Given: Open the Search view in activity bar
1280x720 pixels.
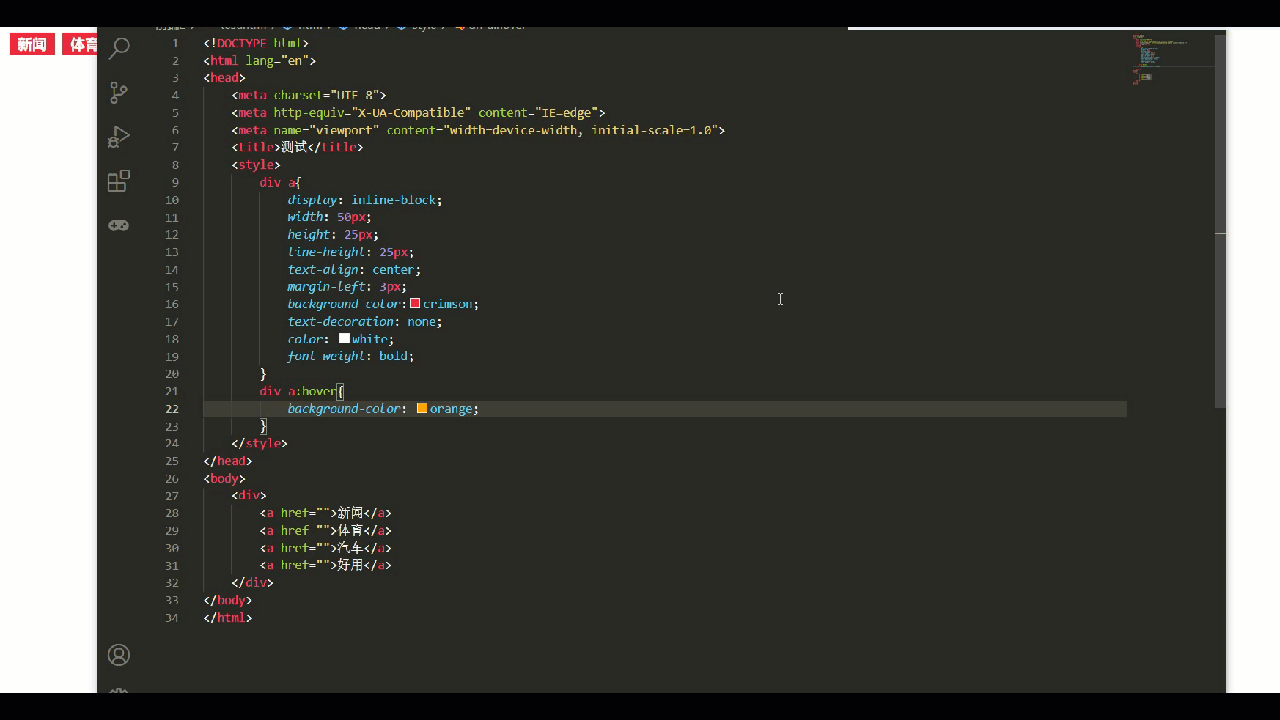Looking at the screenshot, I should (x=119, y=48).
